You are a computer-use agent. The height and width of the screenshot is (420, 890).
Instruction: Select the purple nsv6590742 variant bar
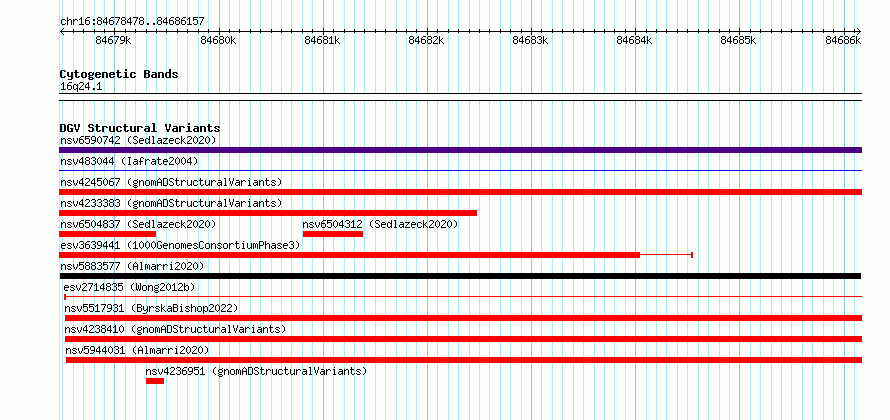click(460, 150)
